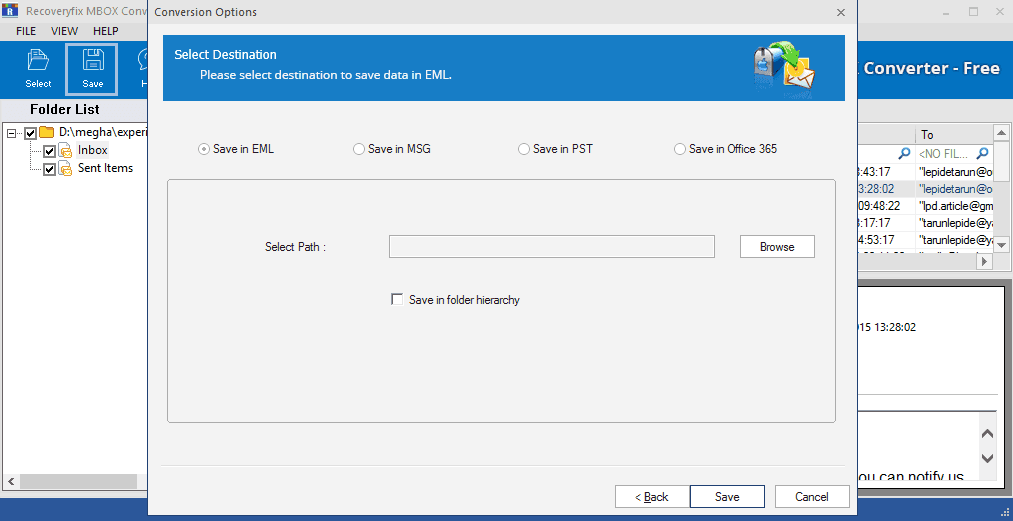
Task: Select Save in Office 365 option
Action: pyautogui.click(x=726, y=149)
